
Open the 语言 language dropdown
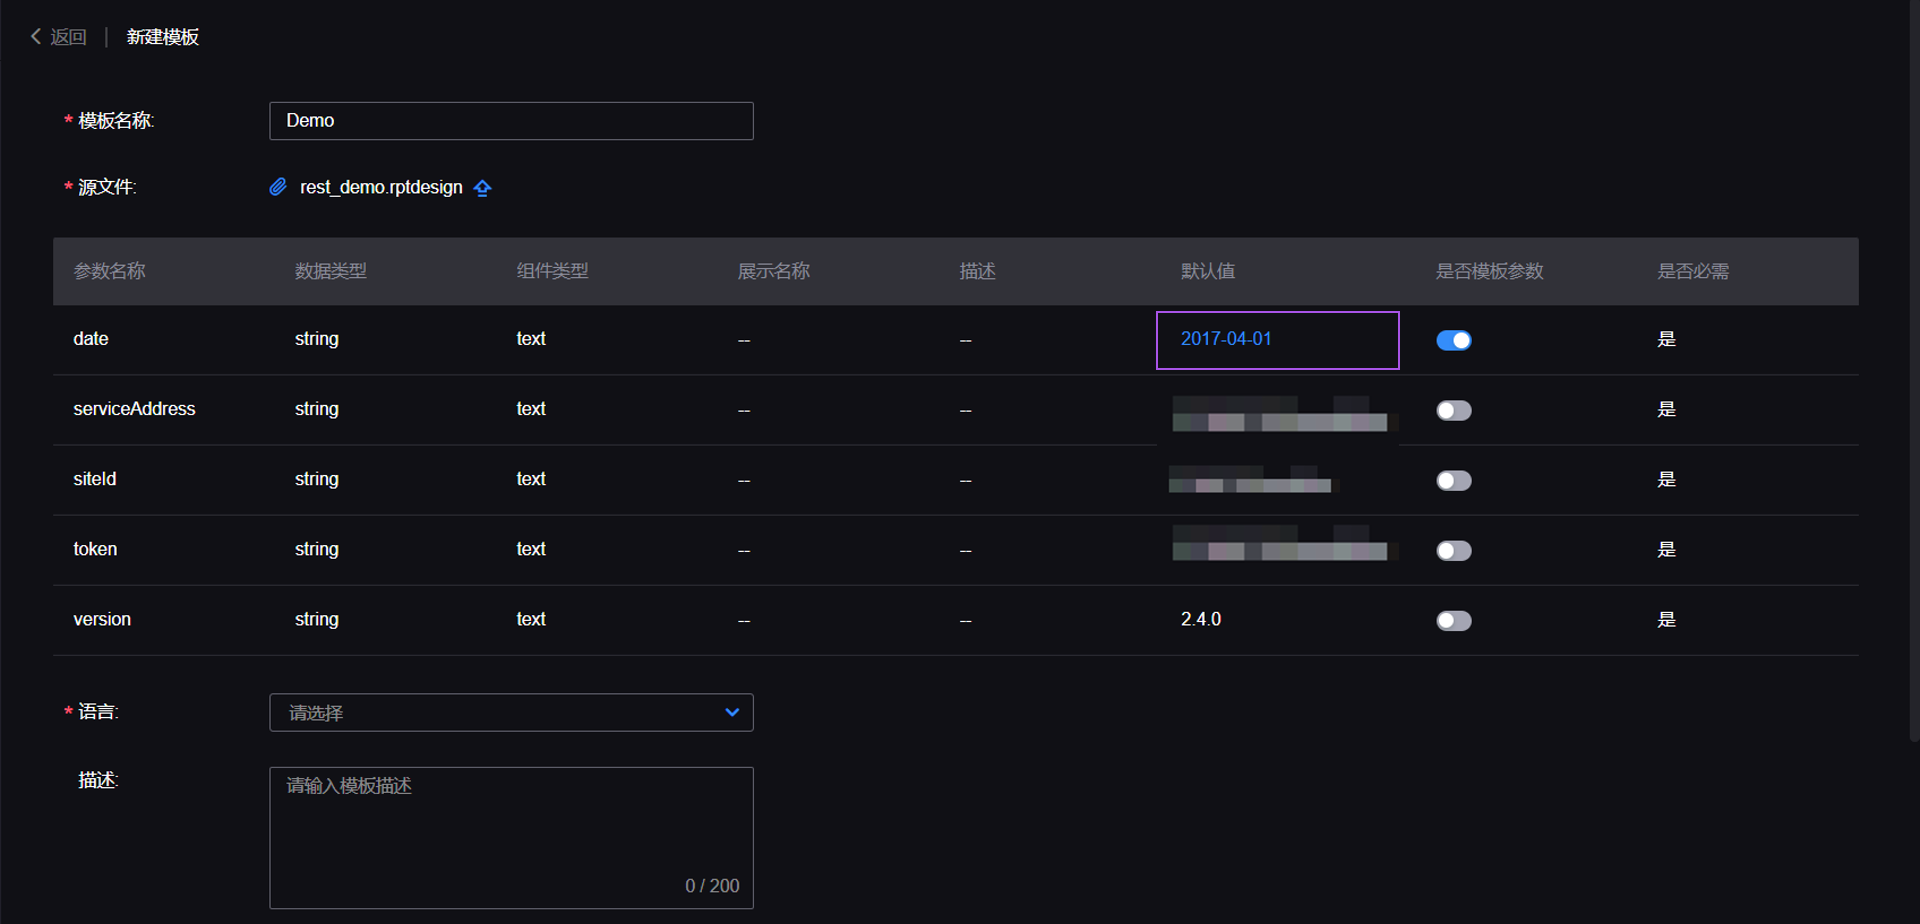click(x=511, y=712)
